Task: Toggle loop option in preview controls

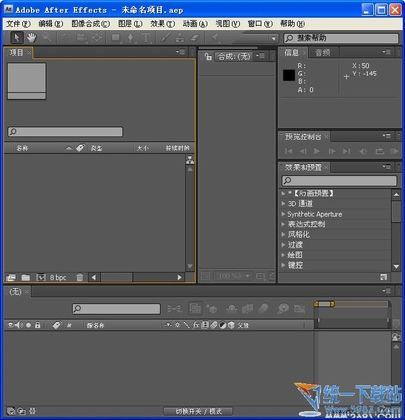Action: [x=380, y=151]
